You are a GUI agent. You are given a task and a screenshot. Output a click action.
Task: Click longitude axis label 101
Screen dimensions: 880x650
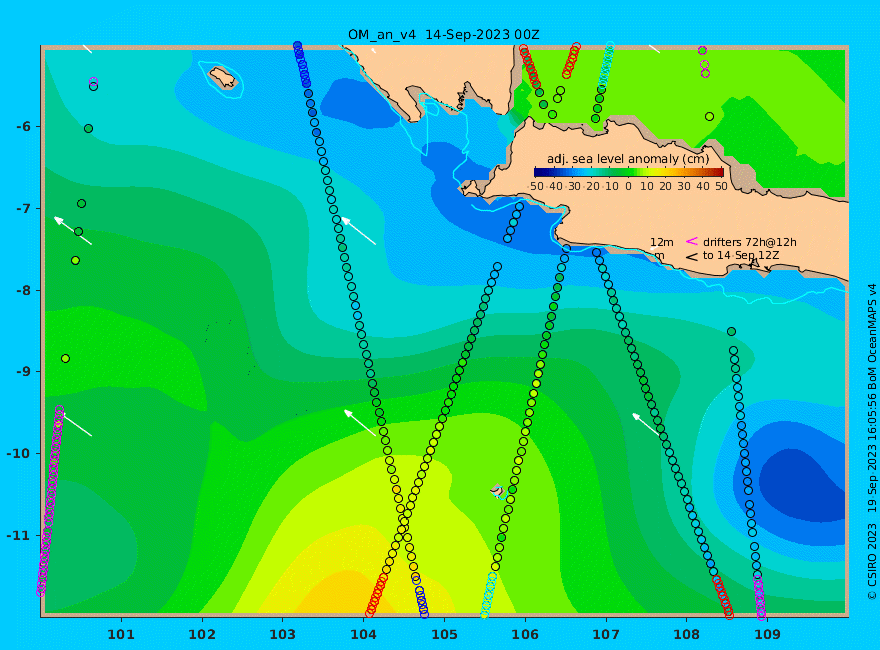coord(121,634)
